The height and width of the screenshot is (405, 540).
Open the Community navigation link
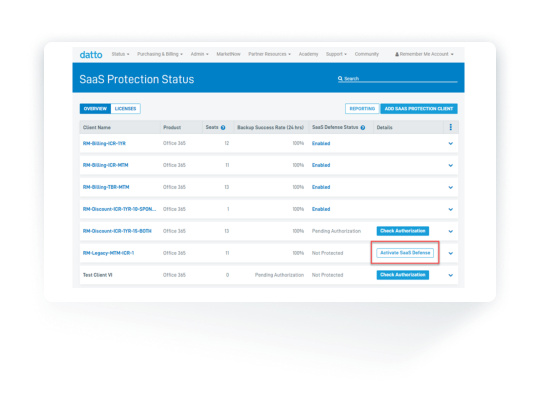point(366,54)
